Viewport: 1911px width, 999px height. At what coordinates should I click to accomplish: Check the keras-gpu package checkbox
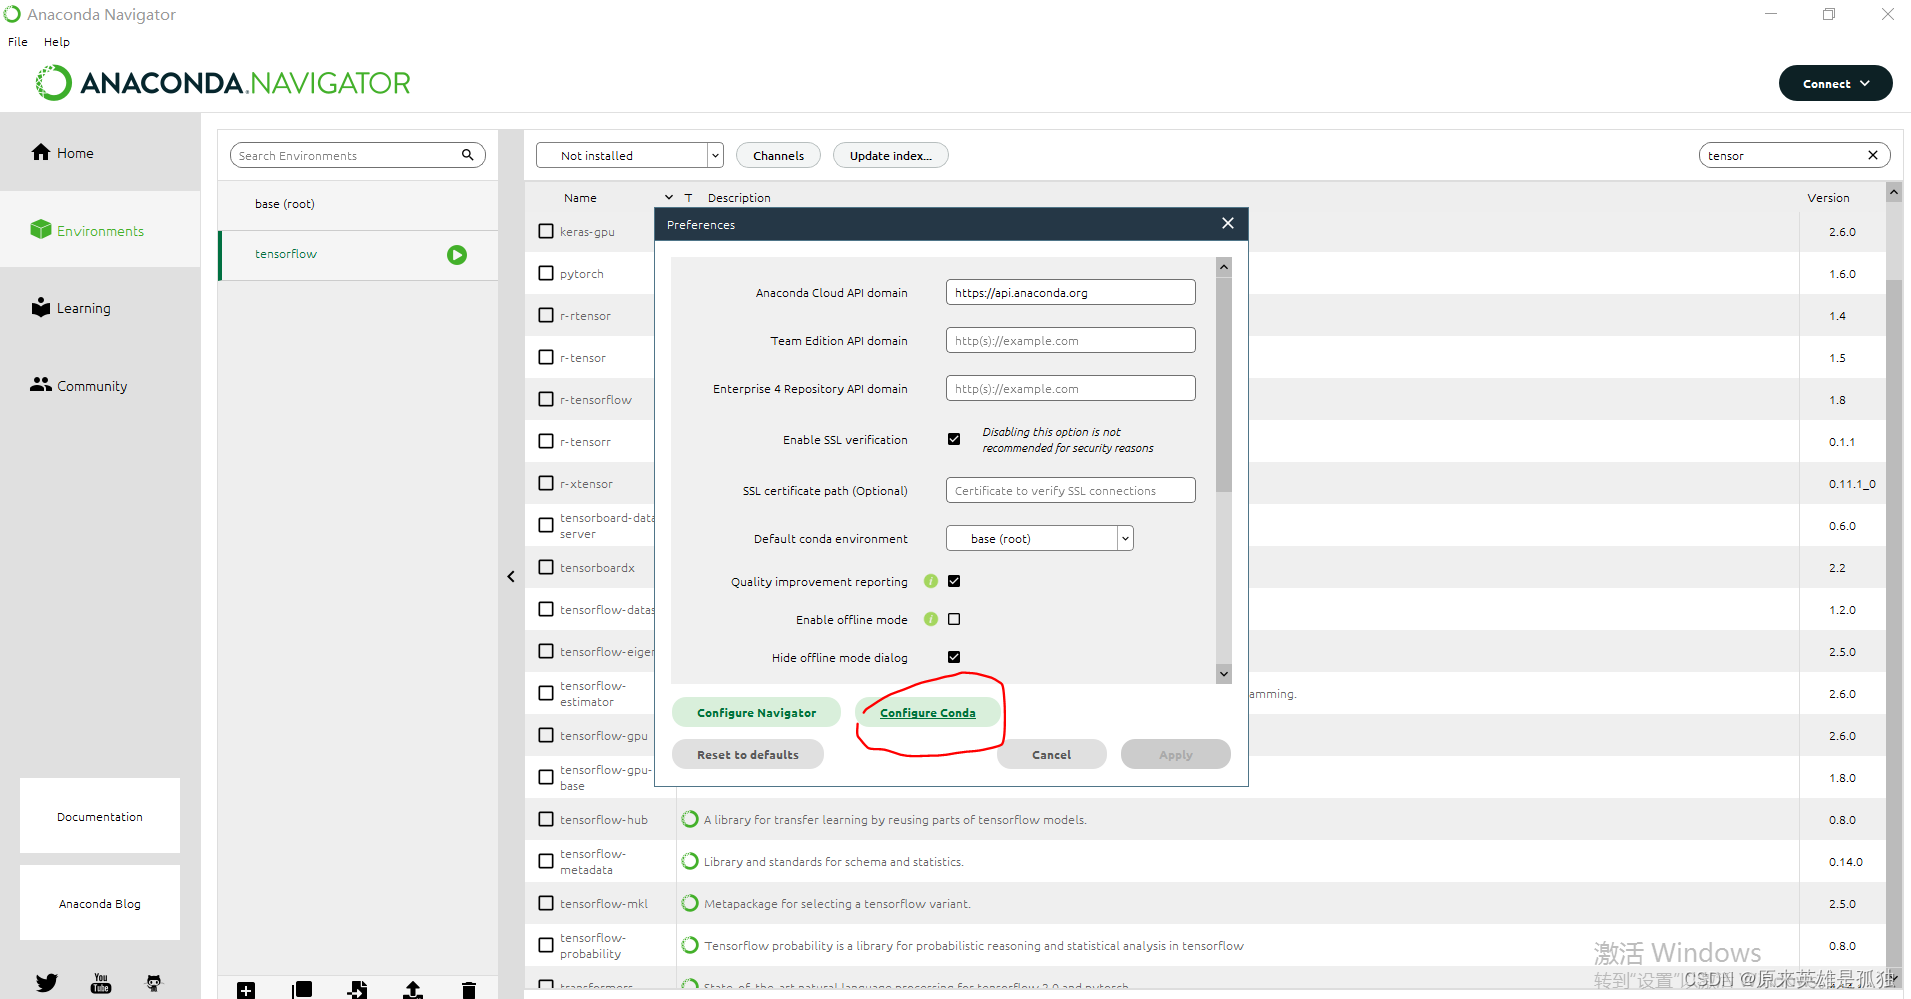[546, 231]
